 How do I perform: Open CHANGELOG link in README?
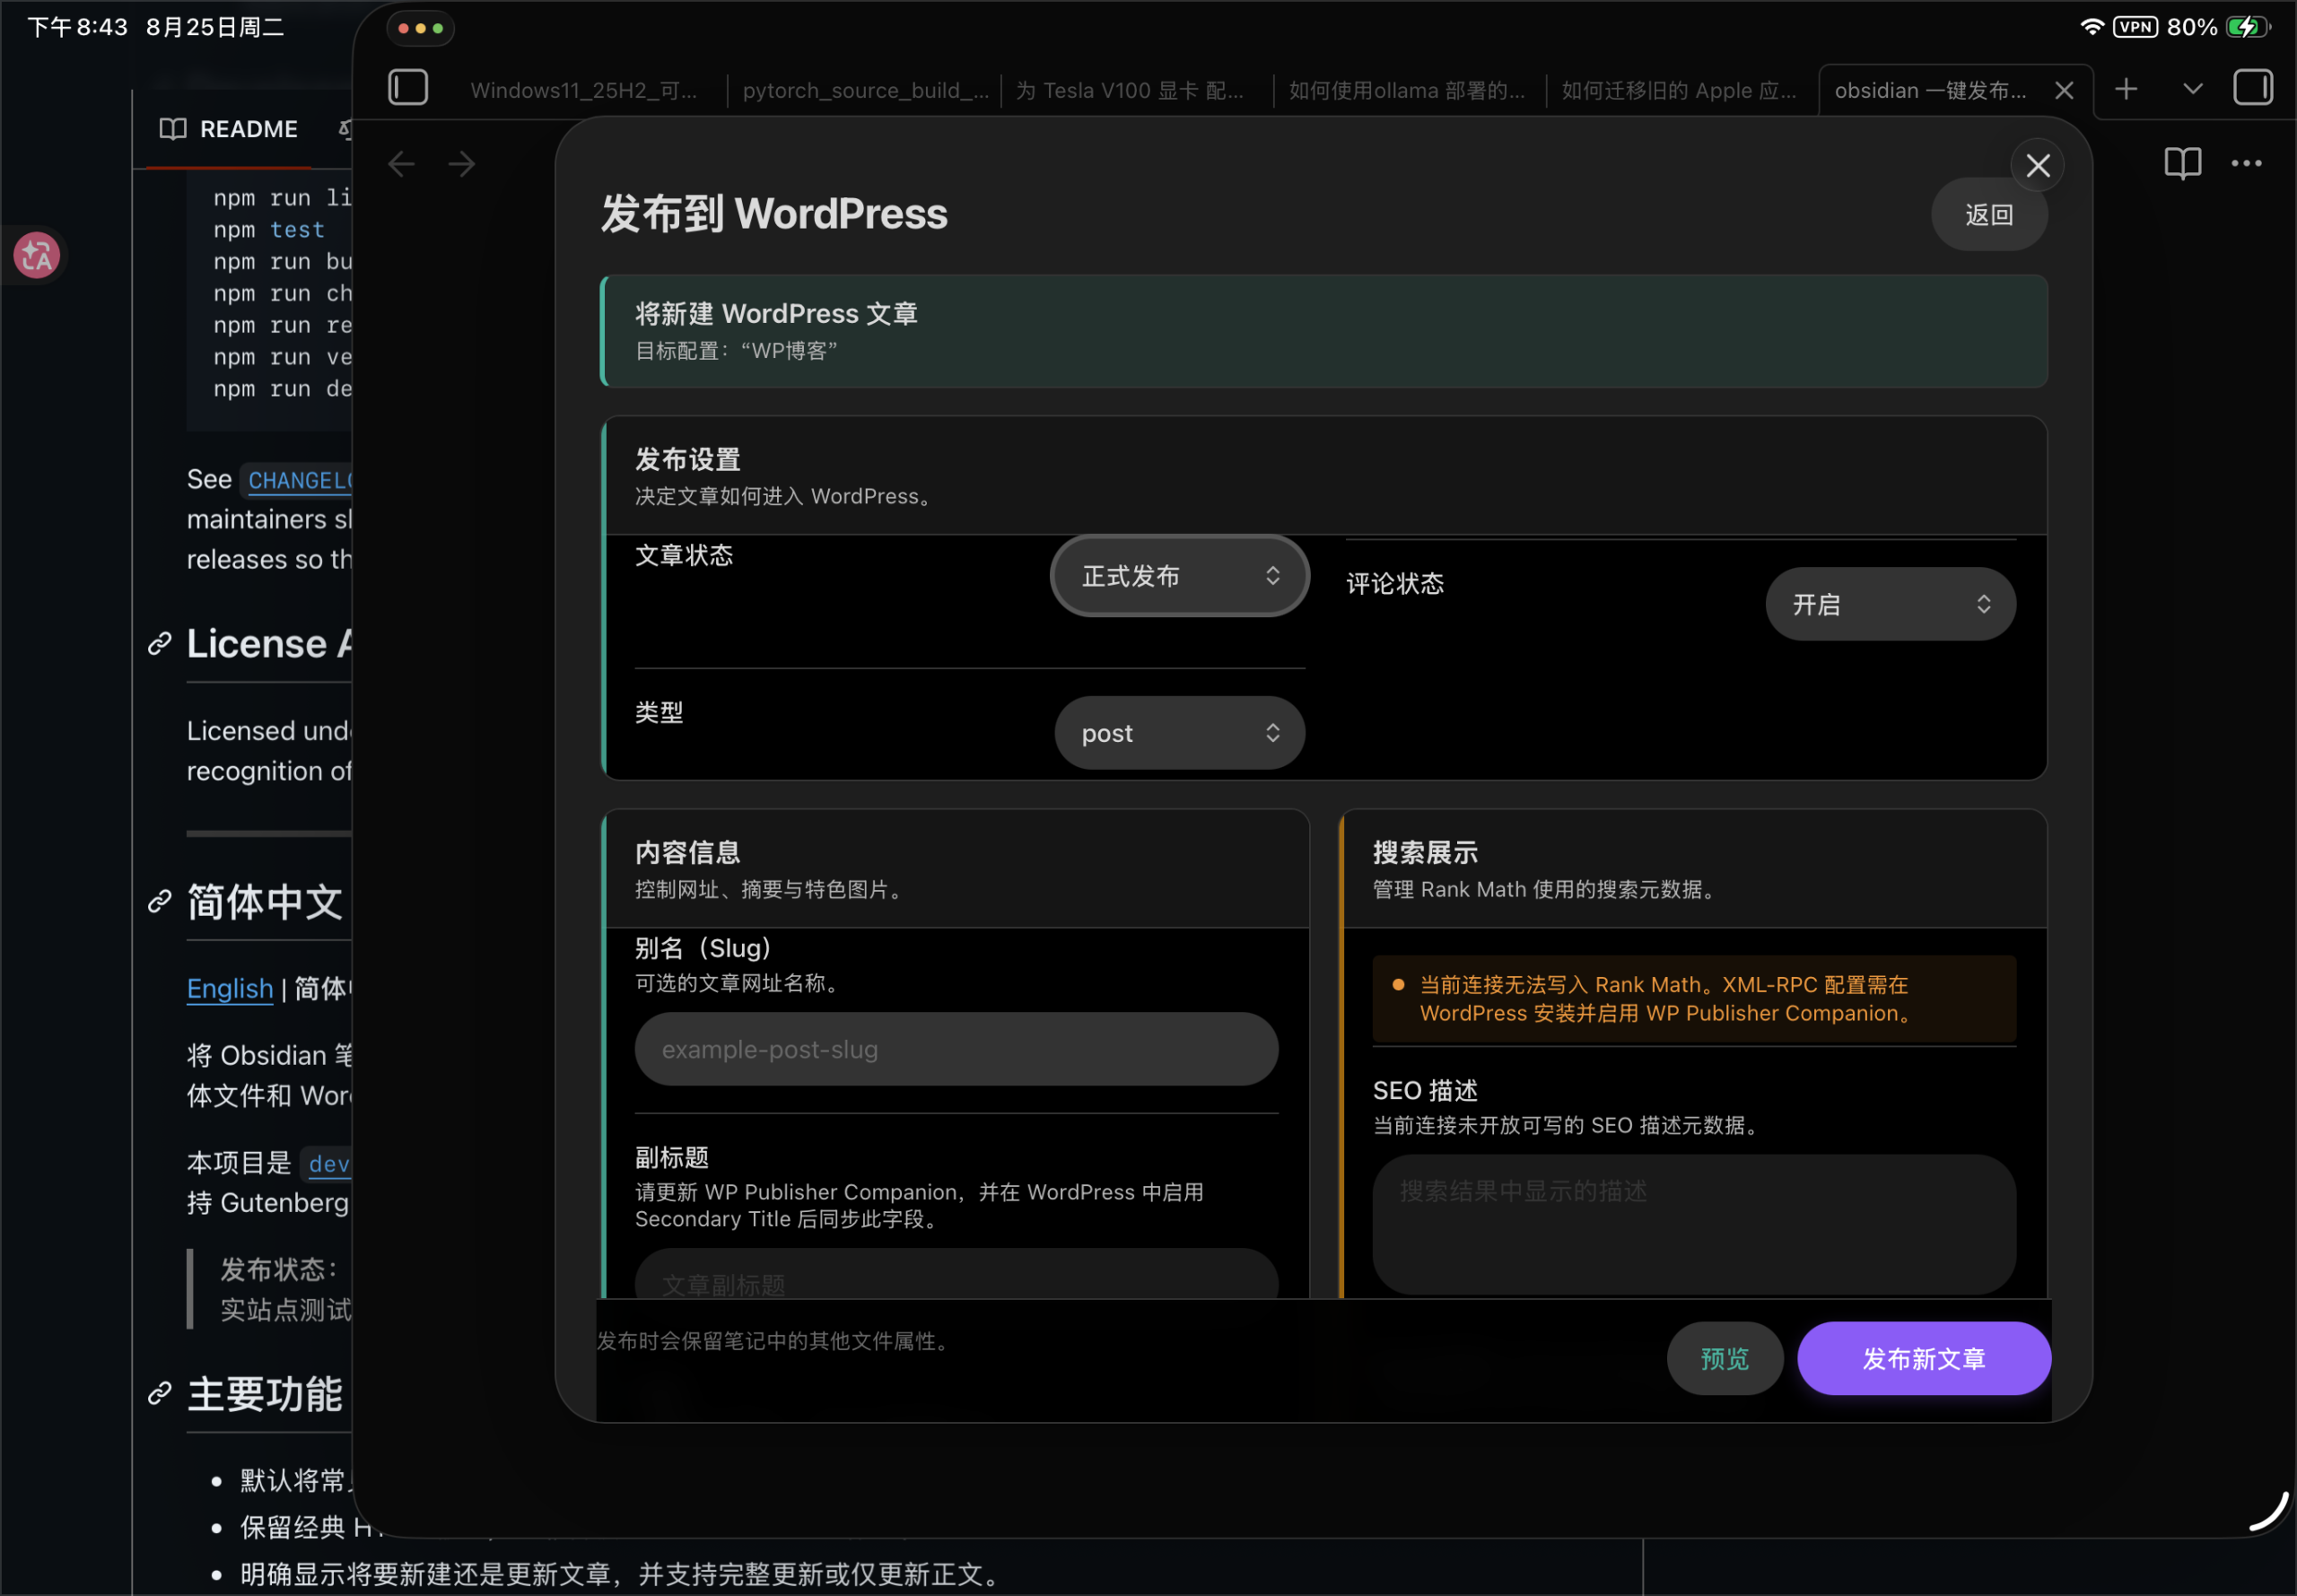(x=299, y=480)
